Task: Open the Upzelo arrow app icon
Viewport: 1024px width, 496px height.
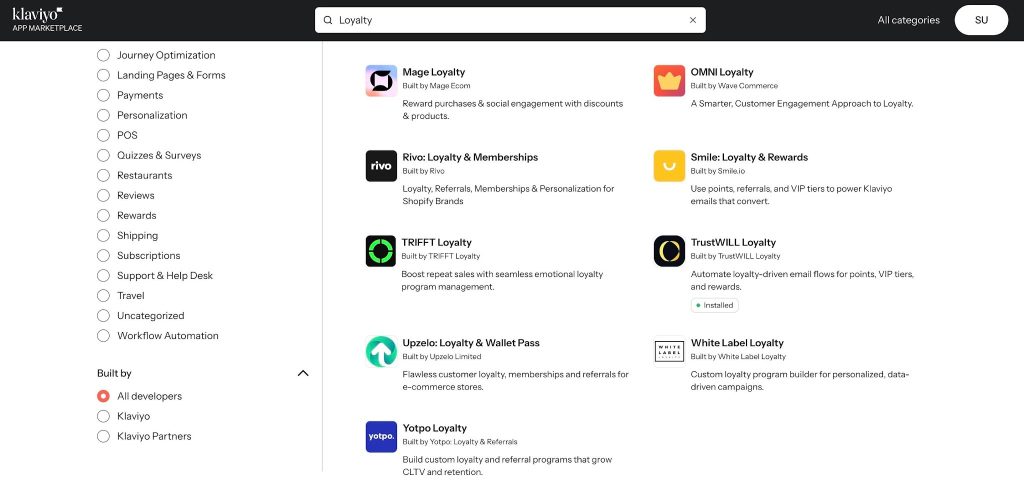Action: pos(381,352)
